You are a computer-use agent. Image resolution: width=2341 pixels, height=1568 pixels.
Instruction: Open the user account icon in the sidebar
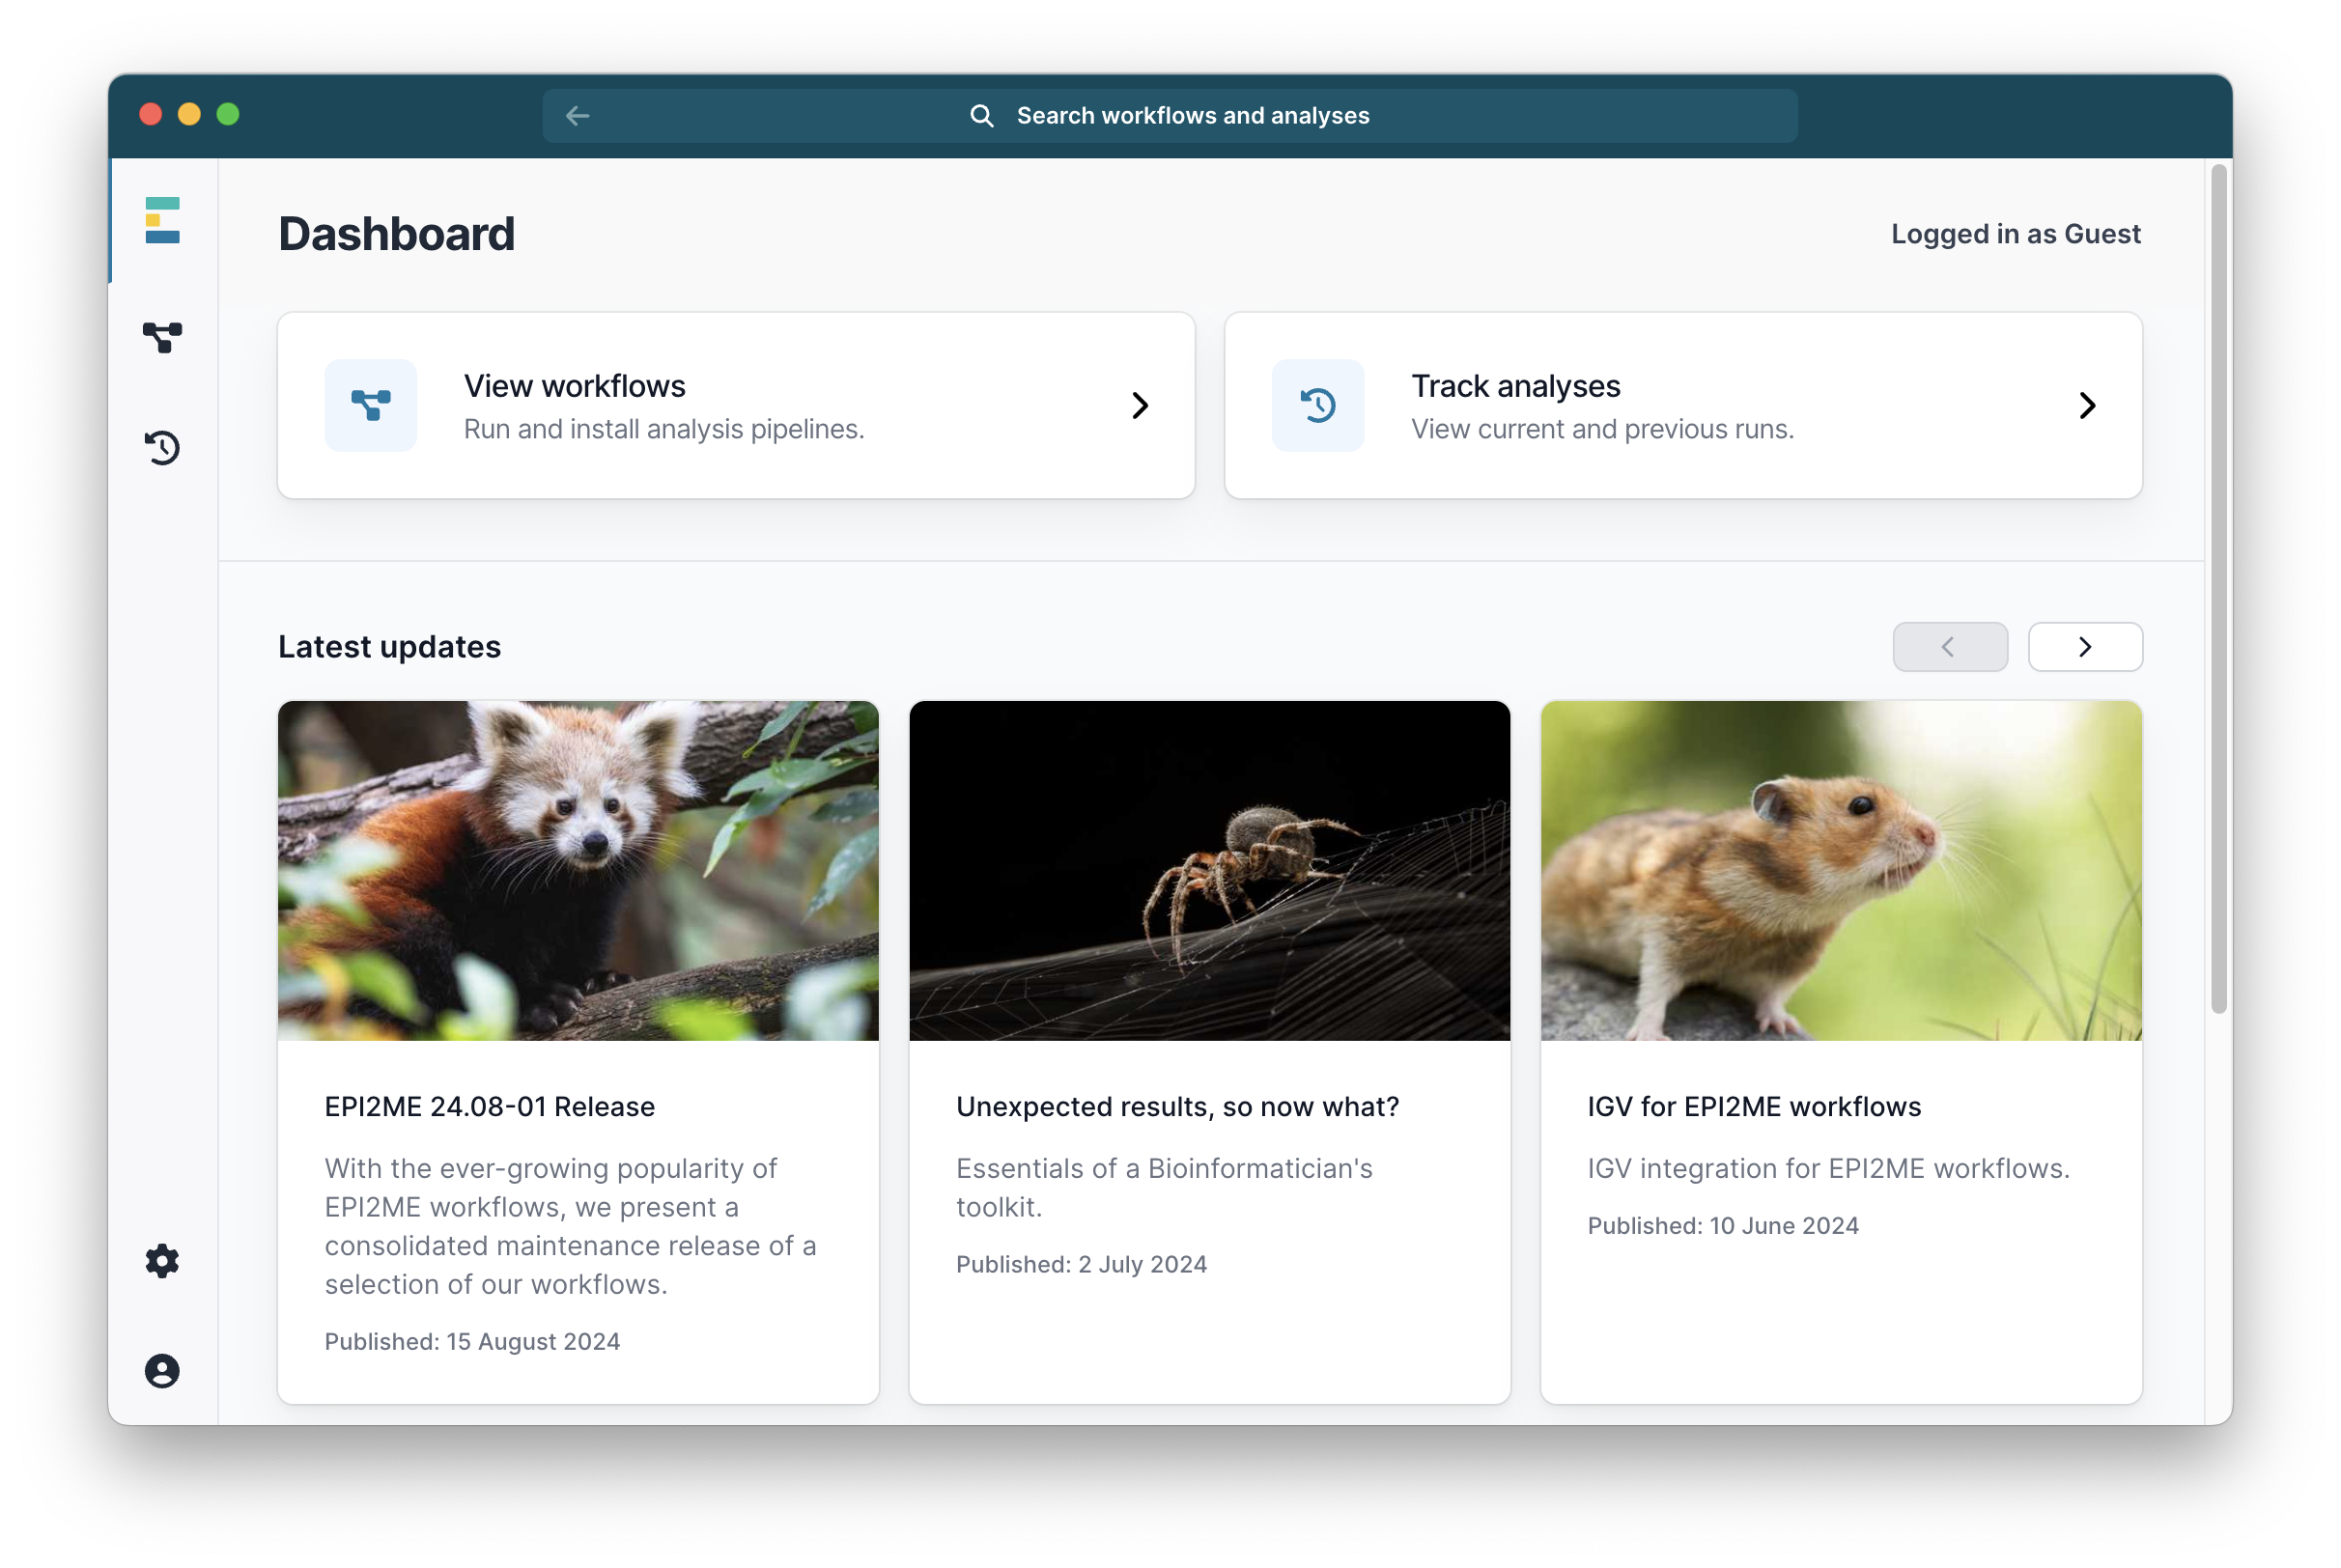click(162, 1370)
